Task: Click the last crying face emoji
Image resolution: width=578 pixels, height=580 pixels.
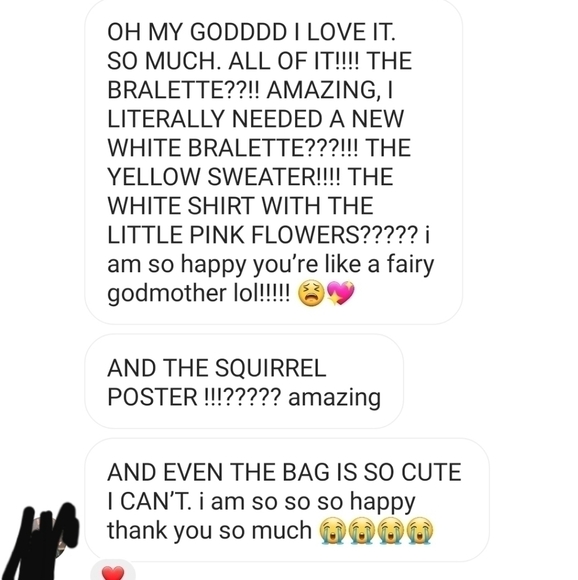Action: tap(420, 530)
